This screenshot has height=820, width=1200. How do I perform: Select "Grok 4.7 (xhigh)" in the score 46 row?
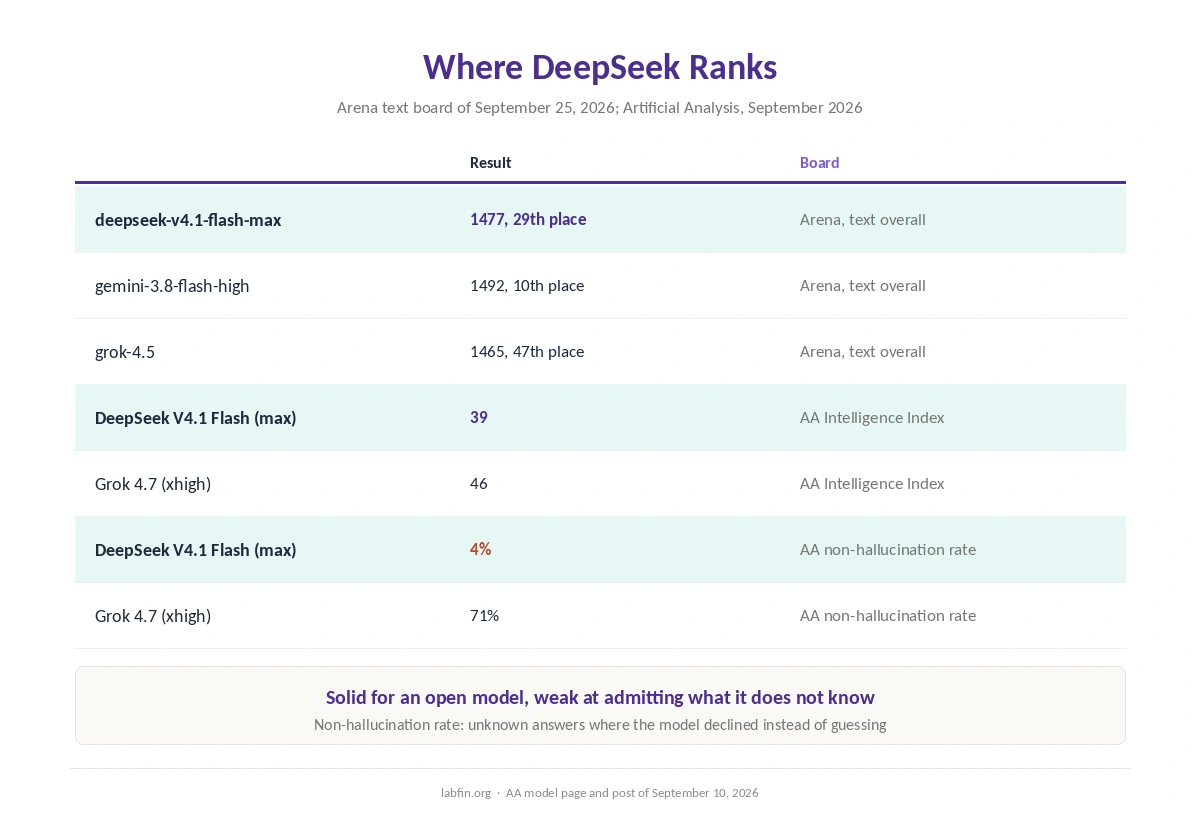(x=153, y=484)
